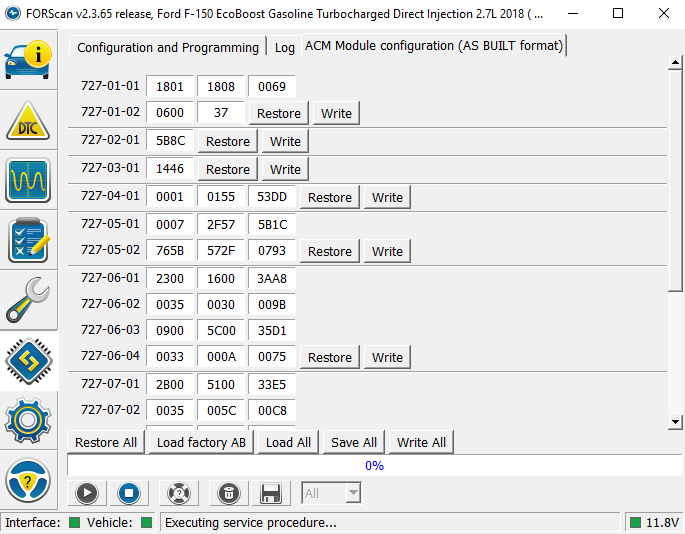The width and height of the screenshot is (685, 534).
Task: Click the Load factory AB button
Action: tap(201, 442)
